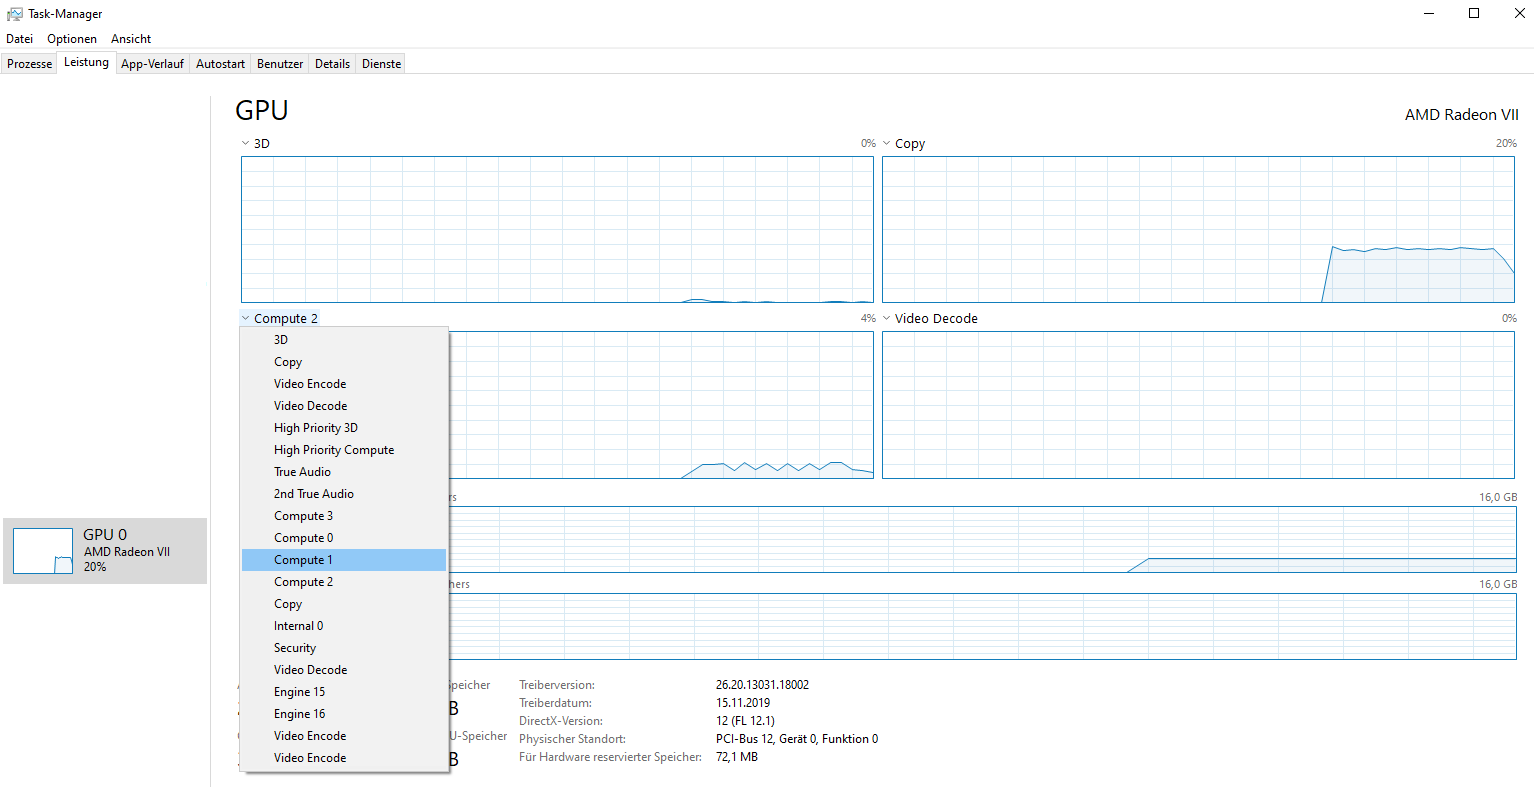Select GPU 0 AMD Radeon VII sidebar entry
The height and width of the screenshot is (793, 1534).
click(x=105, y=551)
